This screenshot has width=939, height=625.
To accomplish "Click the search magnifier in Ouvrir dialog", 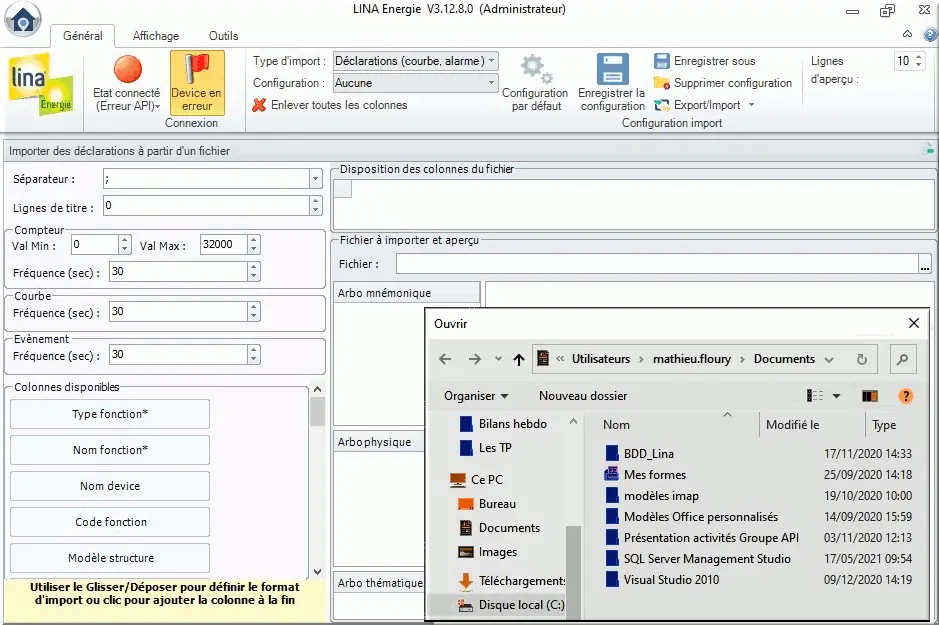I will pos(902,359).
